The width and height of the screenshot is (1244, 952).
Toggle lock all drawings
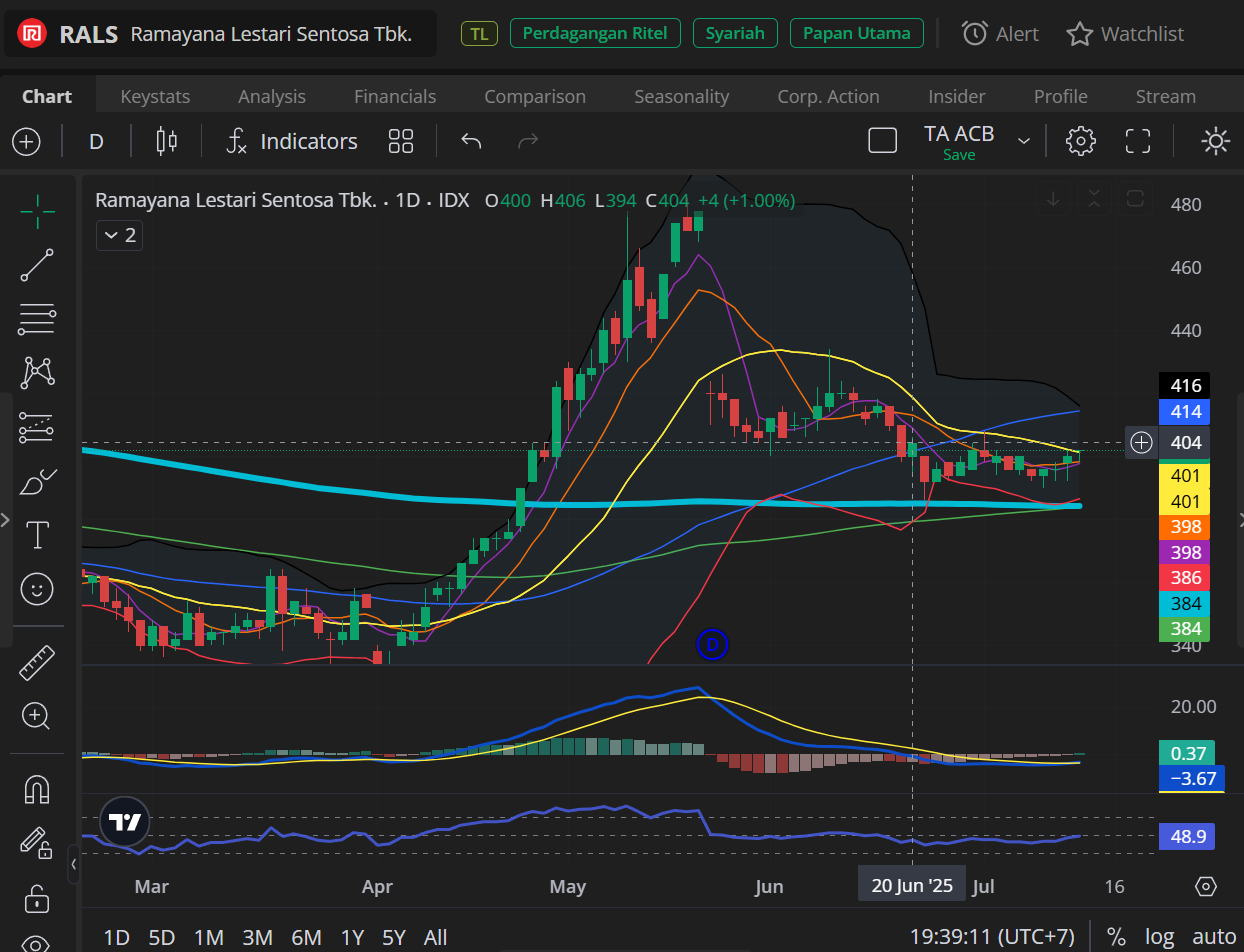(x=37, y=898)
